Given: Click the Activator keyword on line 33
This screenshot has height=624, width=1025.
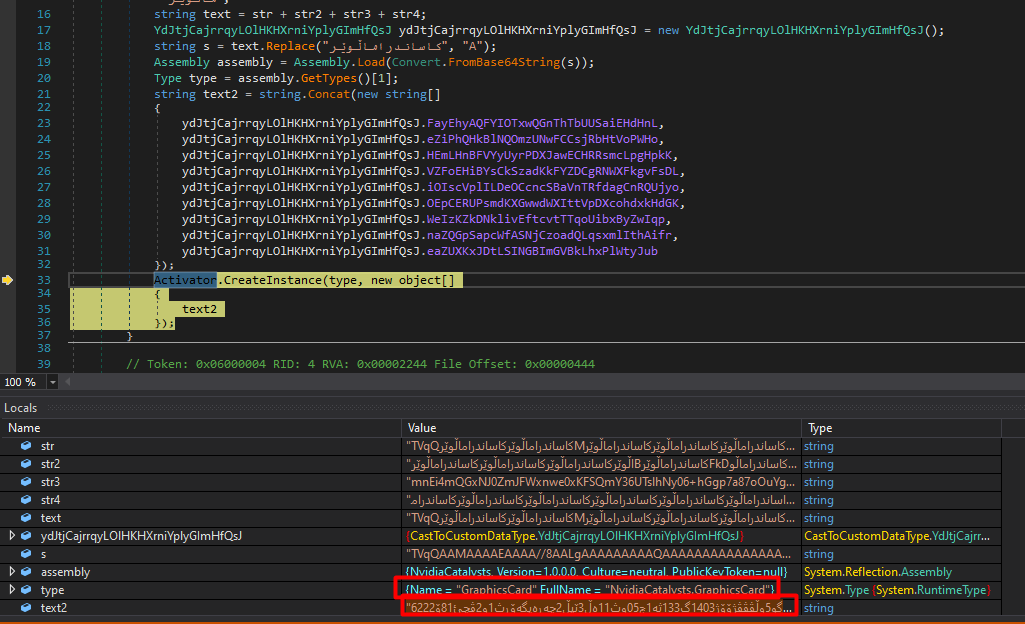Looking at the screenshot, I should coord(185,280).
